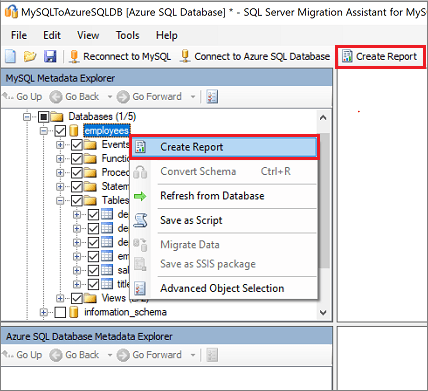This screenshot has height=391, width=428.
Task: Click Go Up in MySQL Metadata Explorer
Action: (x=23, y=97)
